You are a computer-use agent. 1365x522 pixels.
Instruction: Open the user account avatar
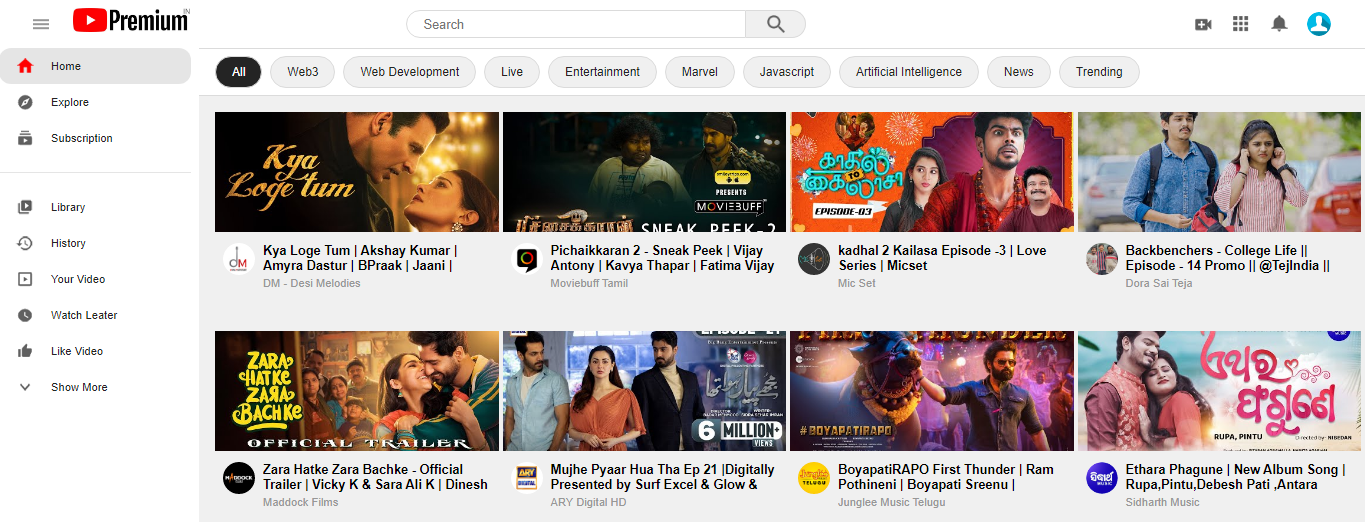[1319, 24]
